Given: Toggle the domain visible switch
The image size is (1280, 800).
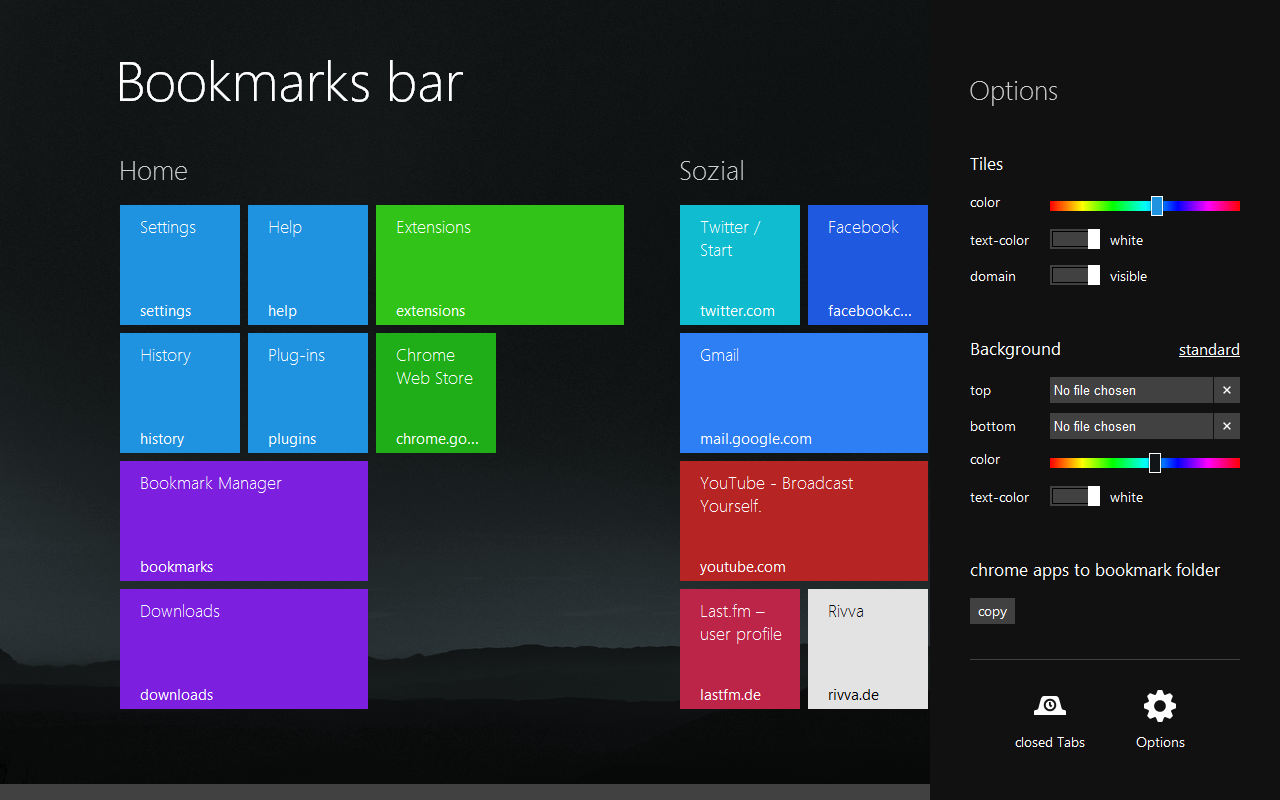Looking at the screenshot, I should pos(1075,276).
